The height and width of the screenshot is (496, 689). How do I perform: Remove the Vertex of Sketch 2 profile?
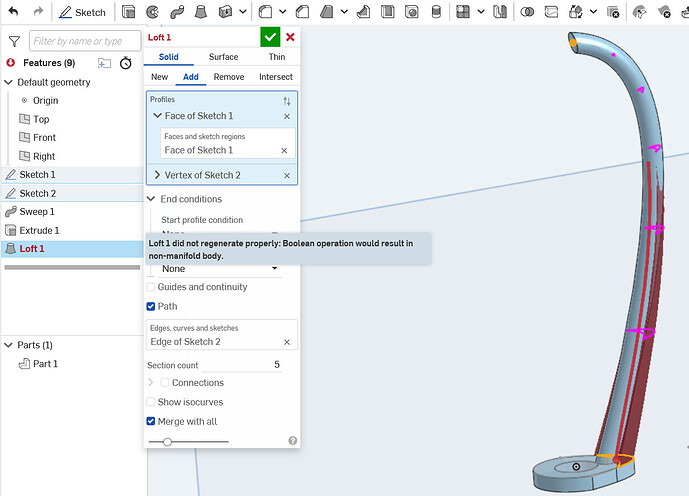(287, 176)
